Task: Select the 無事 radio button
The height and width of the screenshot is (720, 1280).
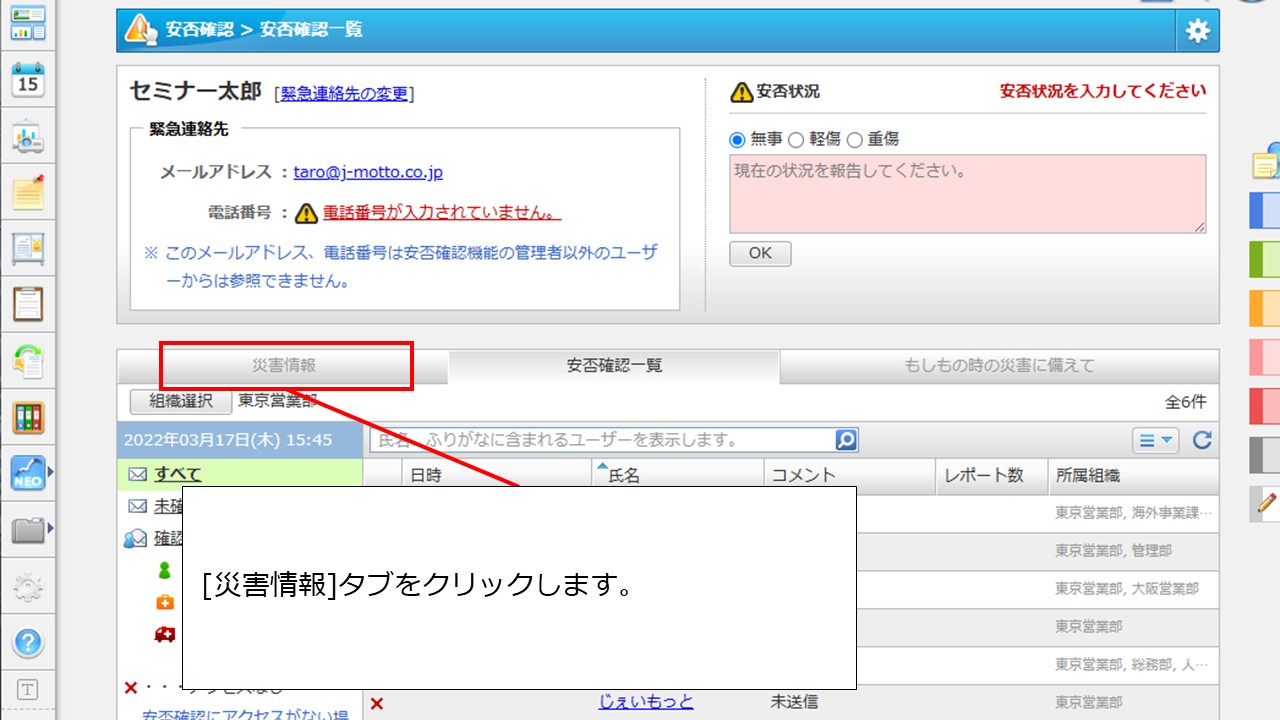Action: [738, 140]
